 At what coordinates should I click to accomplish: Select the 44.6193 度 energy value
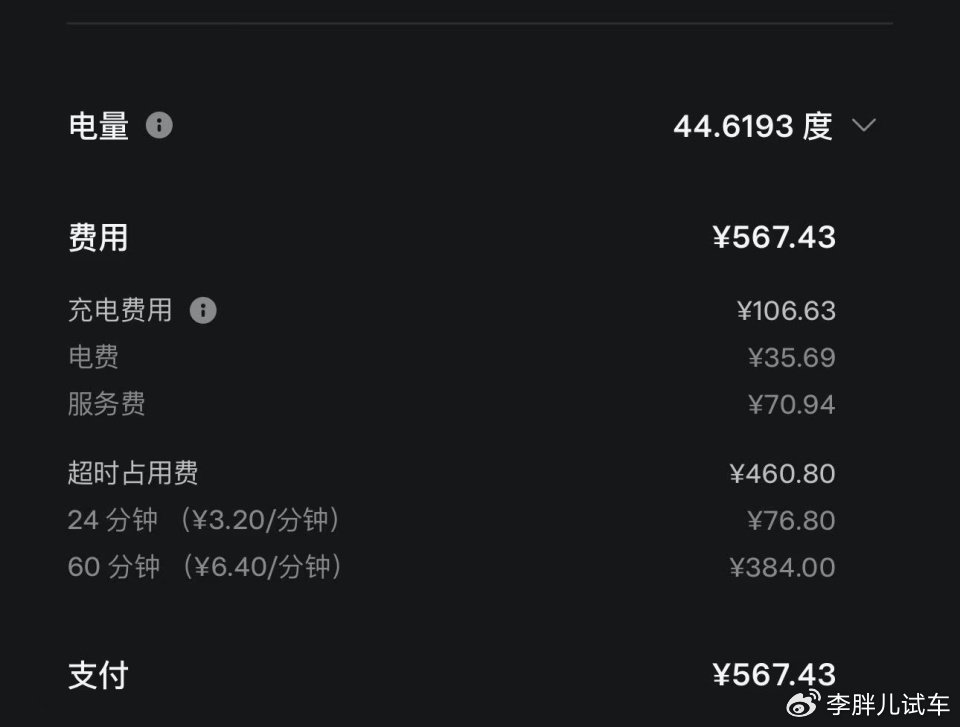point(752,127)
